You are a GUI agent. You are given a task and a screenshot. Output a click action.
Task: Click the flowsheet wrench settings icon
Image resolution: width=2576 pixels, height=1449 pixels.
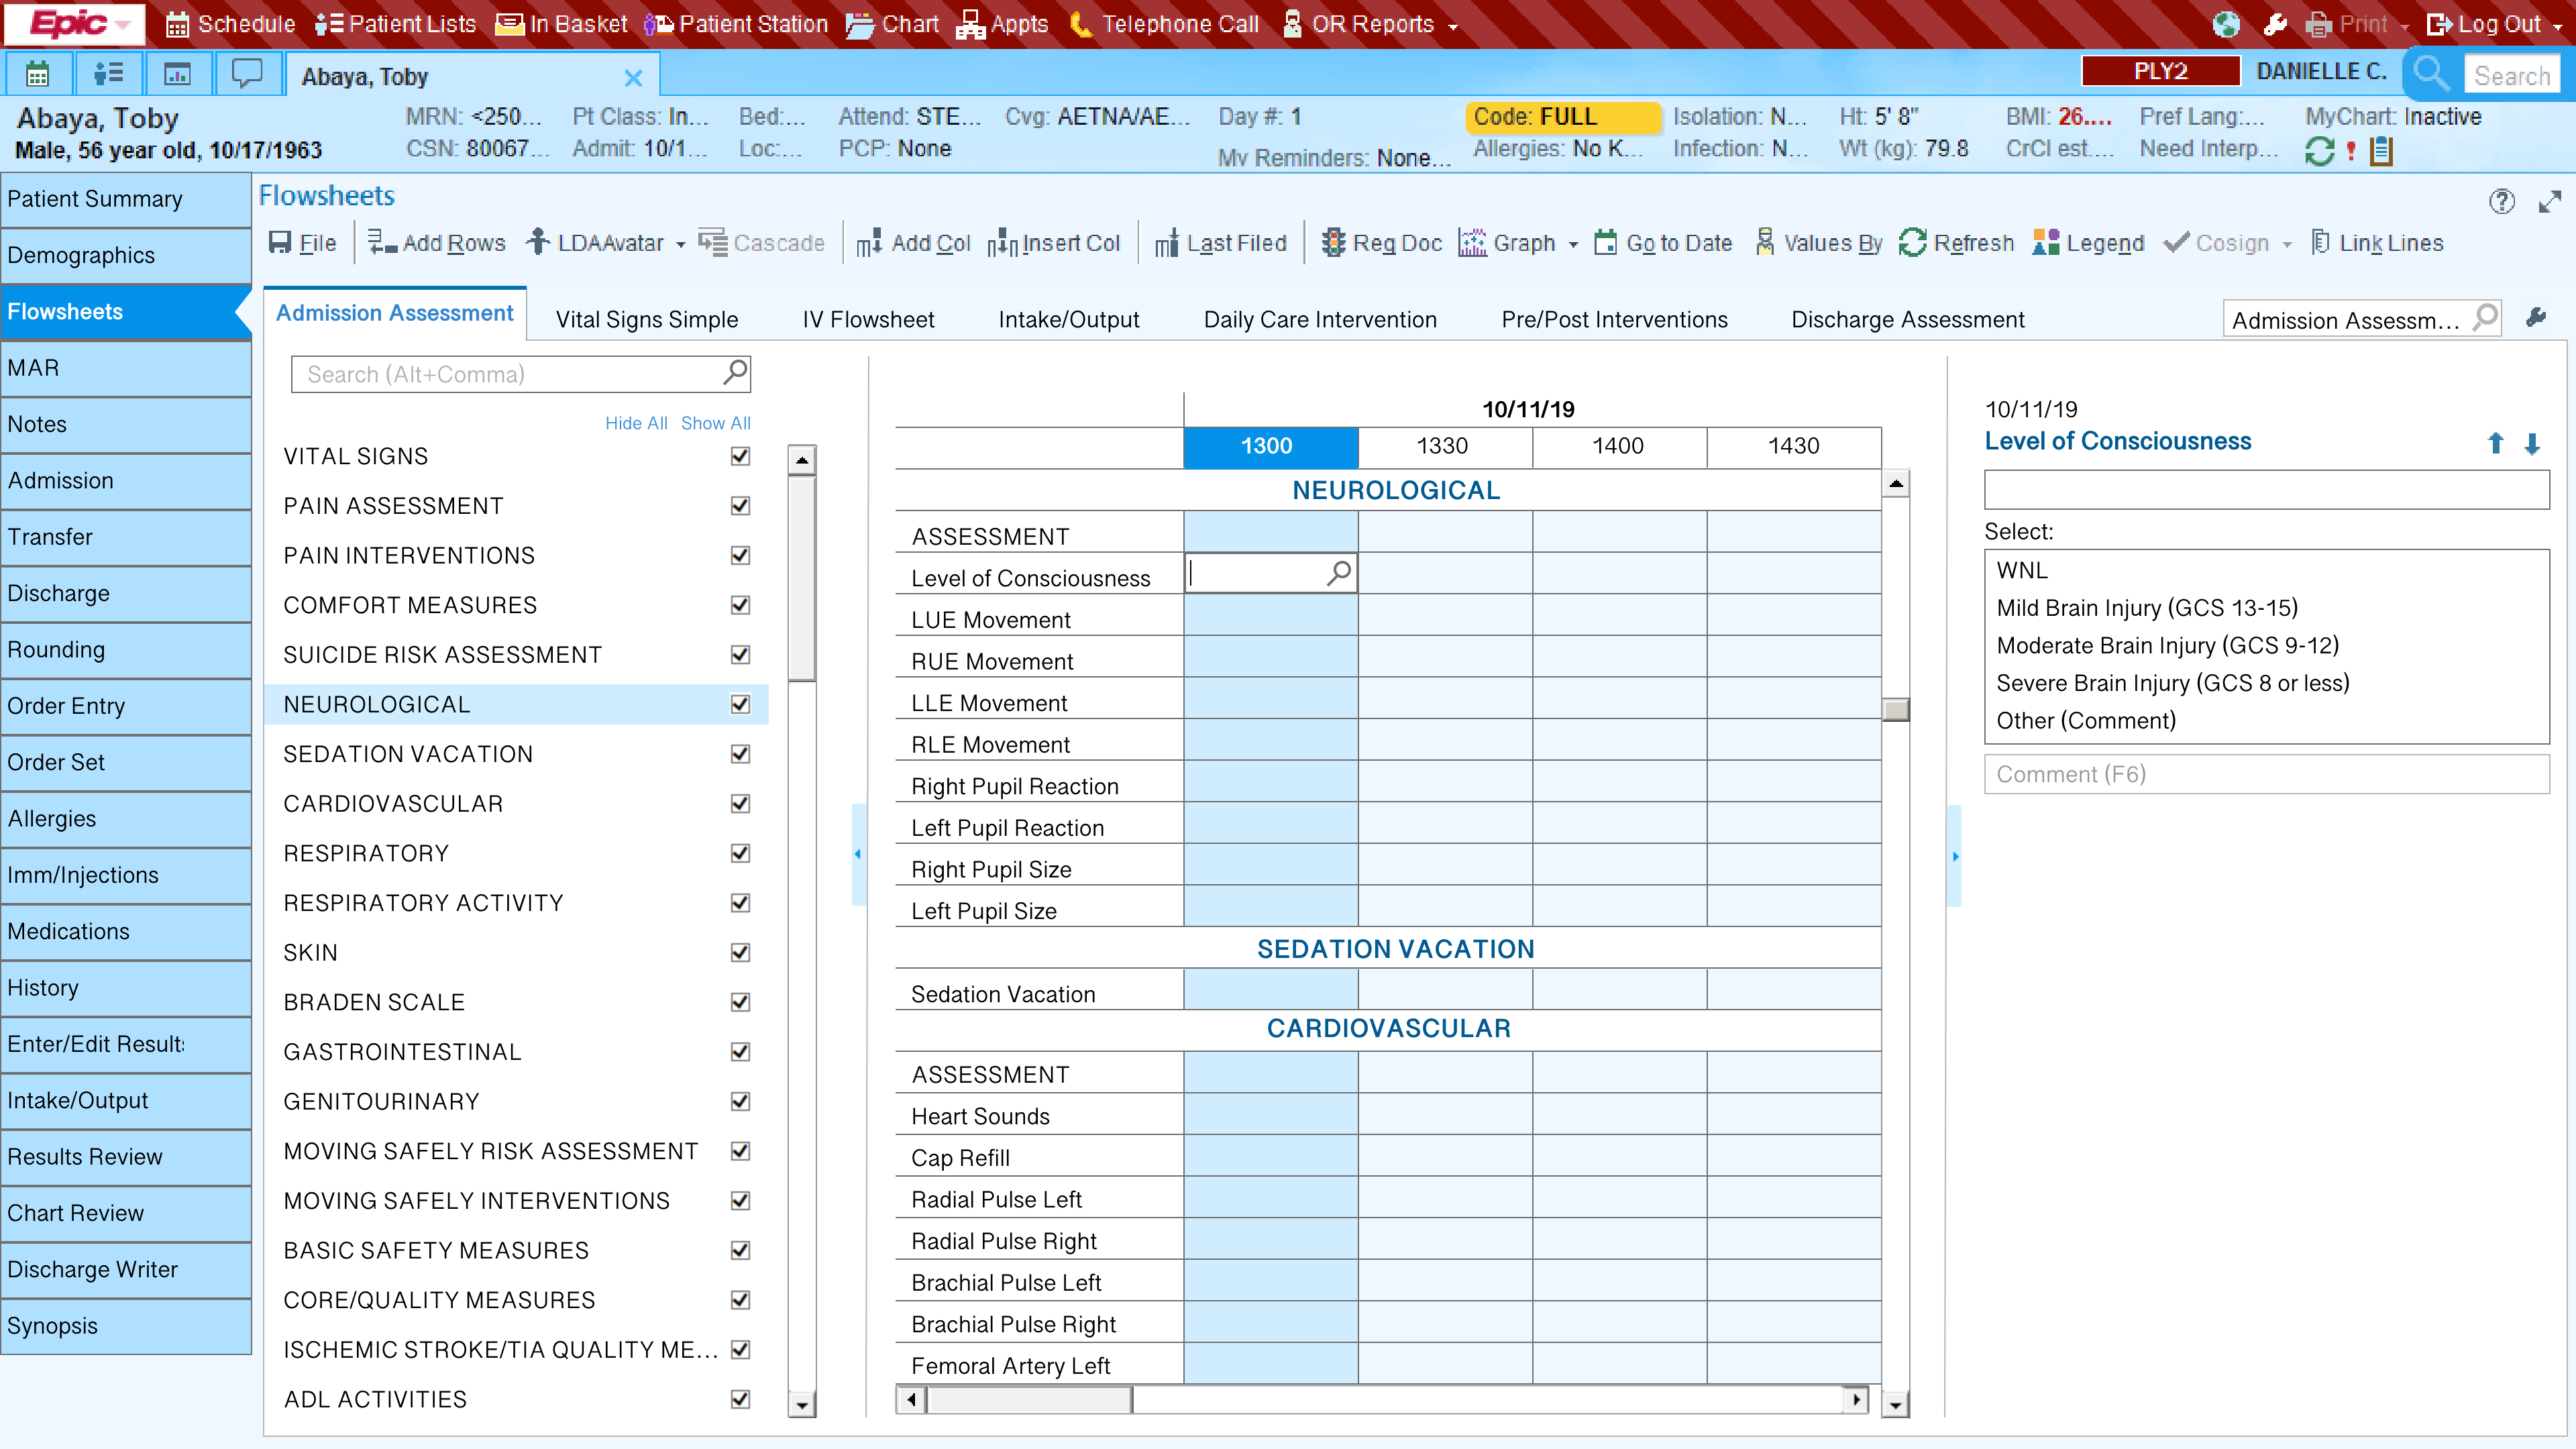(2535, 318)
